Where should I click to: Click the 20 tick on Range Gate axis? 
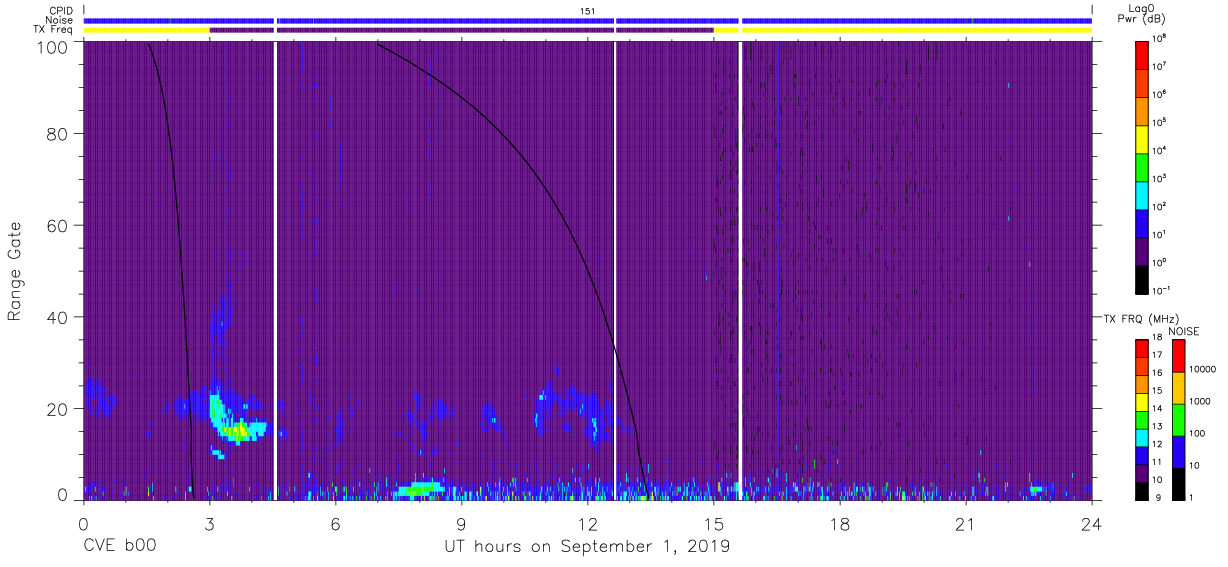59,408
